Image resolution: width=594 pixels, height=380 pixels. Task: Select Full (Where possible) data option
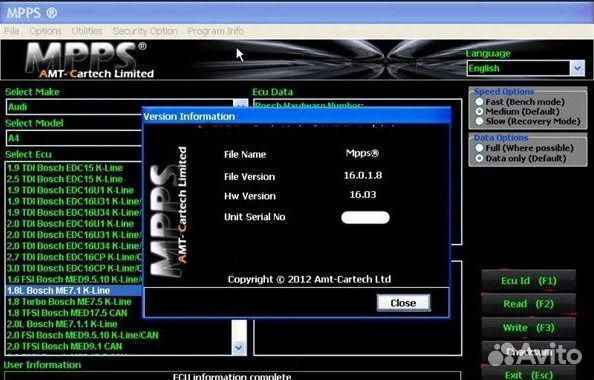479,148
